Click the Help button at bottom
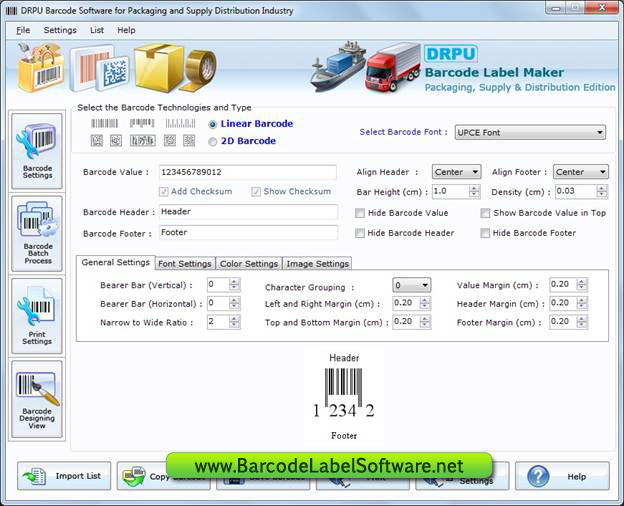The height and width of the screenshot is (506, 624). (x=562, y=476)
